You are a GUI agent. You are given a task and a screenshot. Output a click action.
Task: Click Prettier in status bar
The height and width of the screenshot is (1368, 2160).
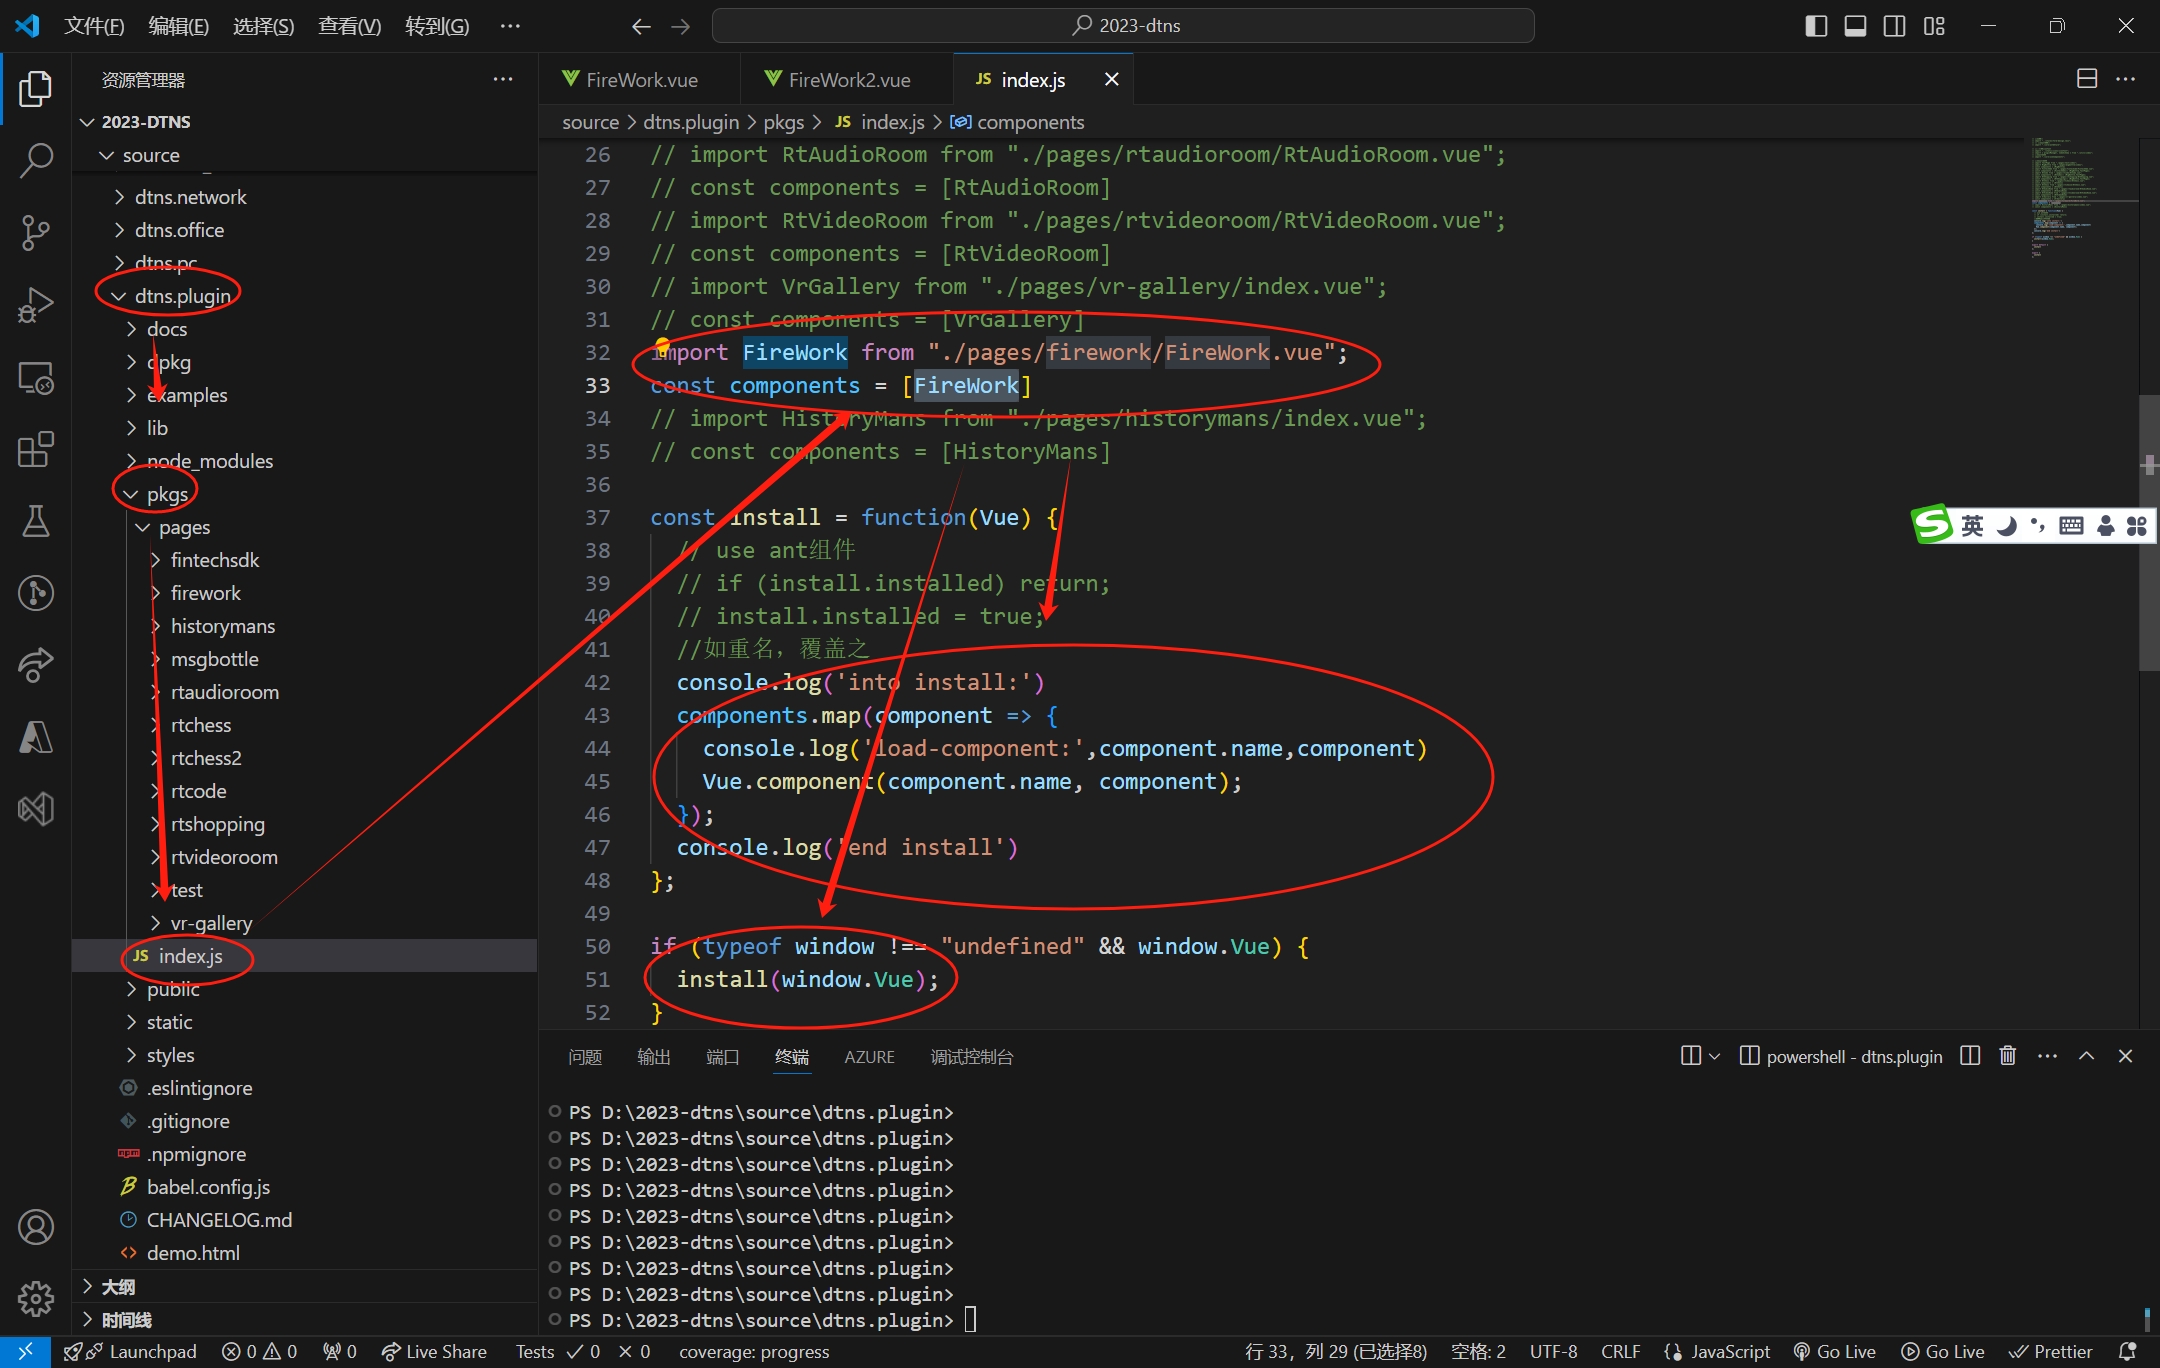click(2050, 1351)
